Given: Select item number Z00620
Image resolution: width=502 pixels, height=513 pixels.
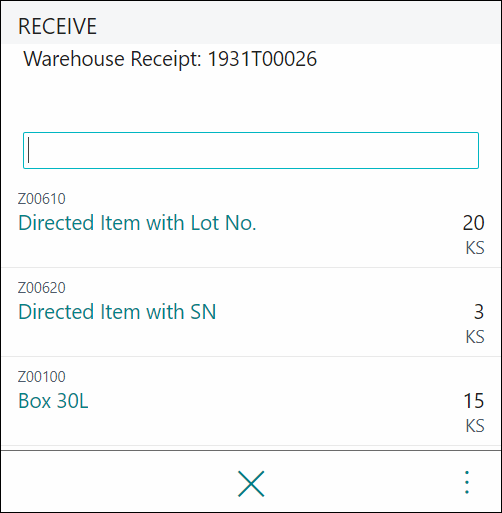Looking at the screenshot, I should coord(42,288).
